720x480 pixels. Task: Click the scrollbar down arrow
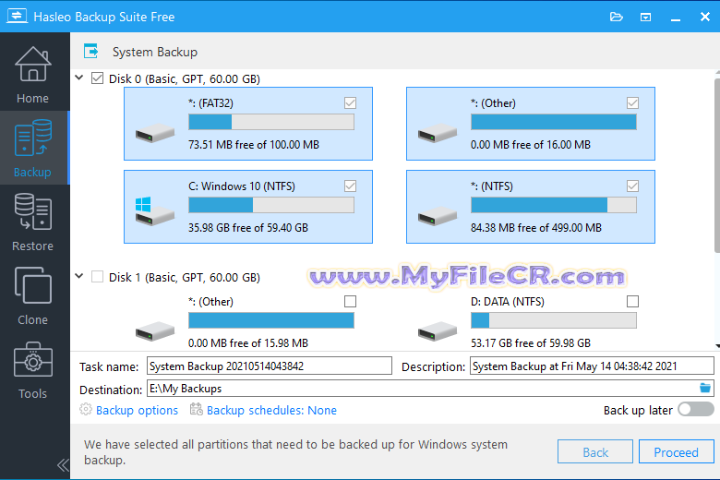(x=717, y=345)
